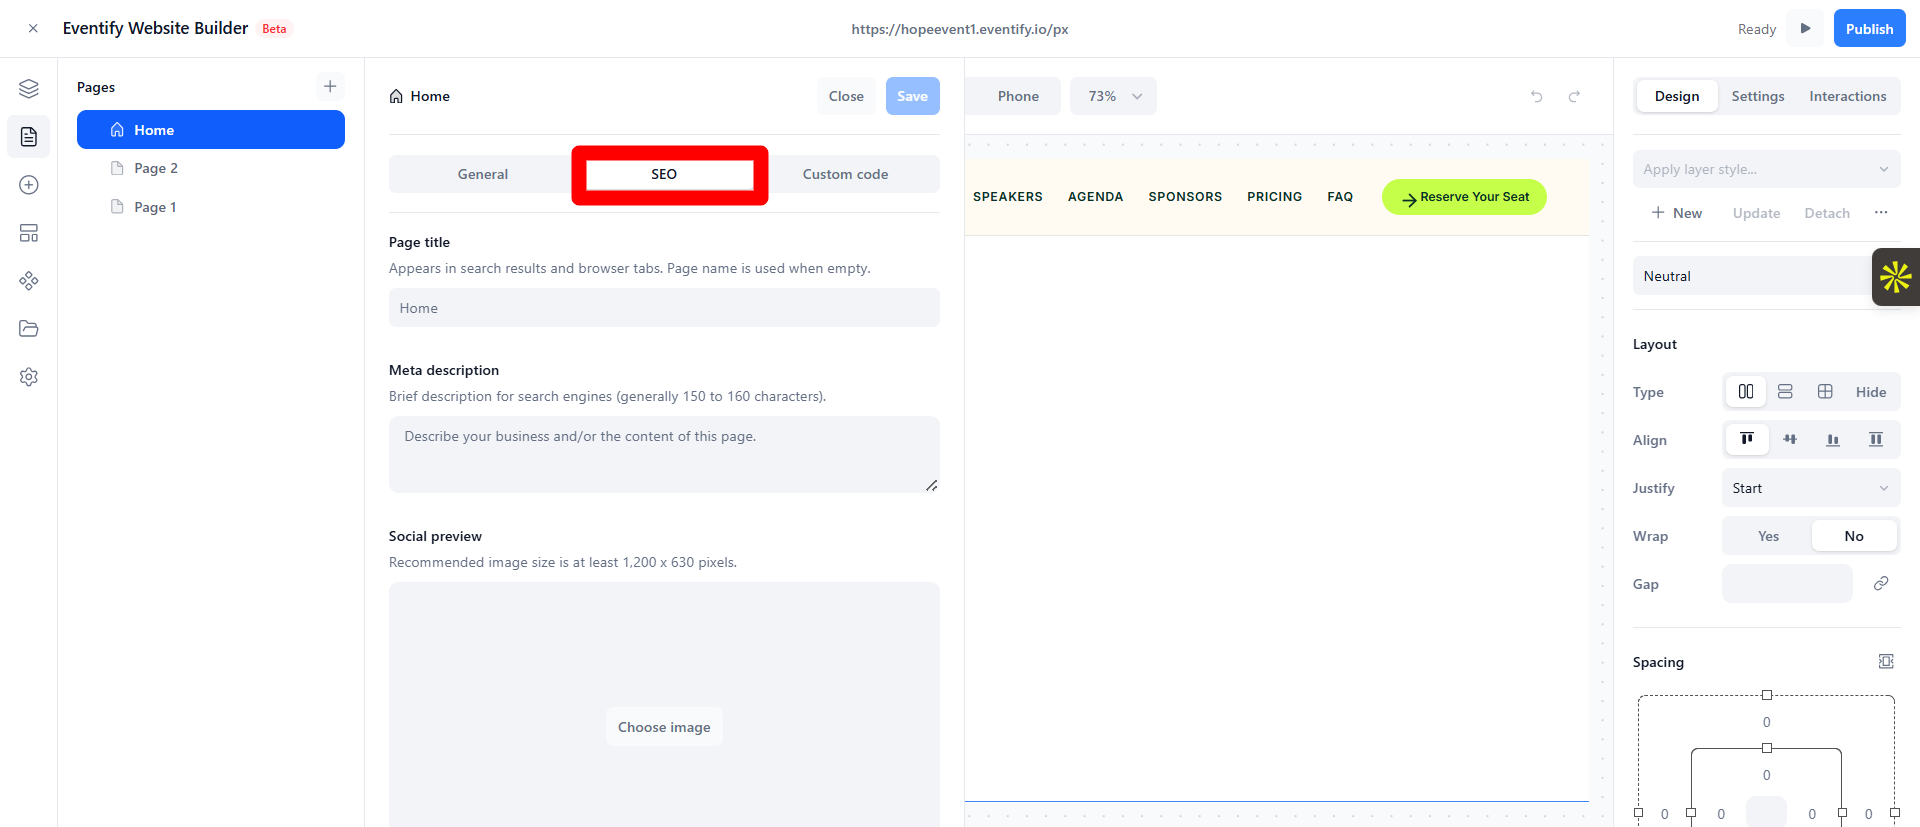Click the top margin spacing handle
This screenshot has width=1920, height=827.
click(1767, 695)
